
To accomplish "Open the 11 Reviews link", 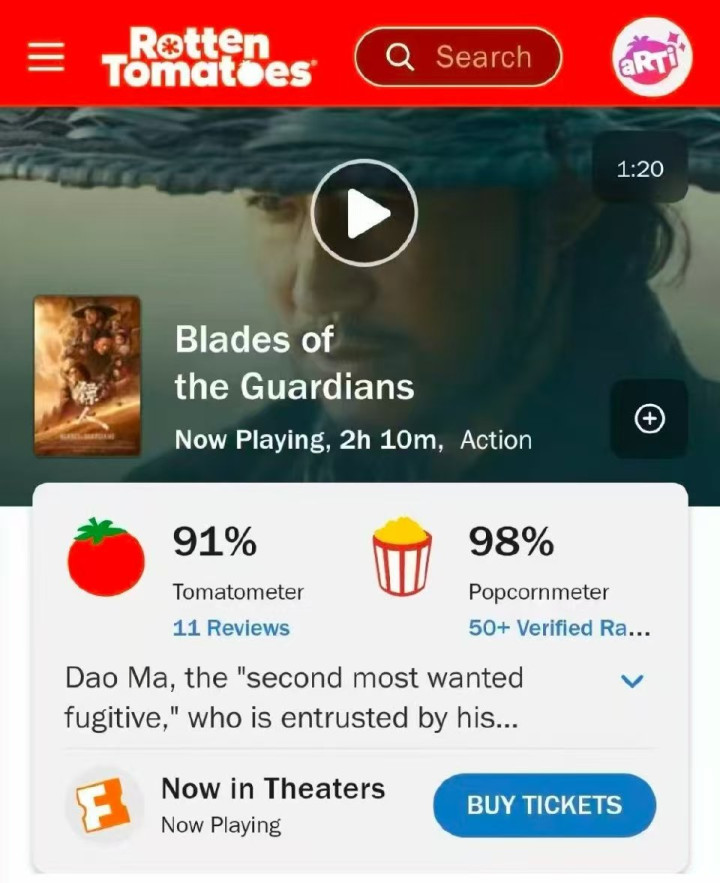I will (x=231, y=628).
